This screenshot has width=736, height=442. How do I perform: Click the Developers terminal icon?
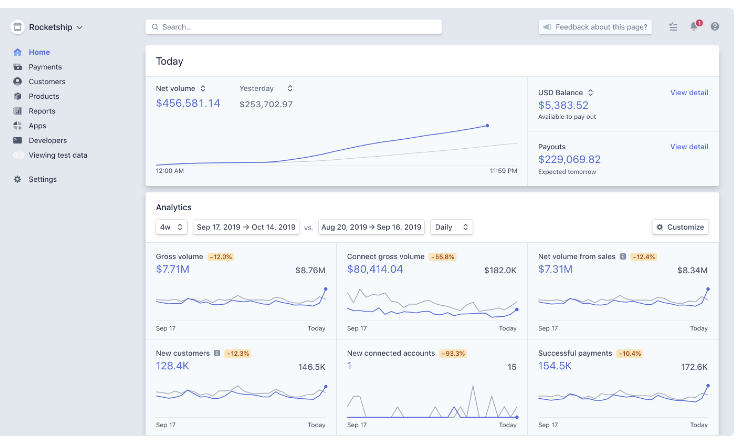[x=17, y=140]
